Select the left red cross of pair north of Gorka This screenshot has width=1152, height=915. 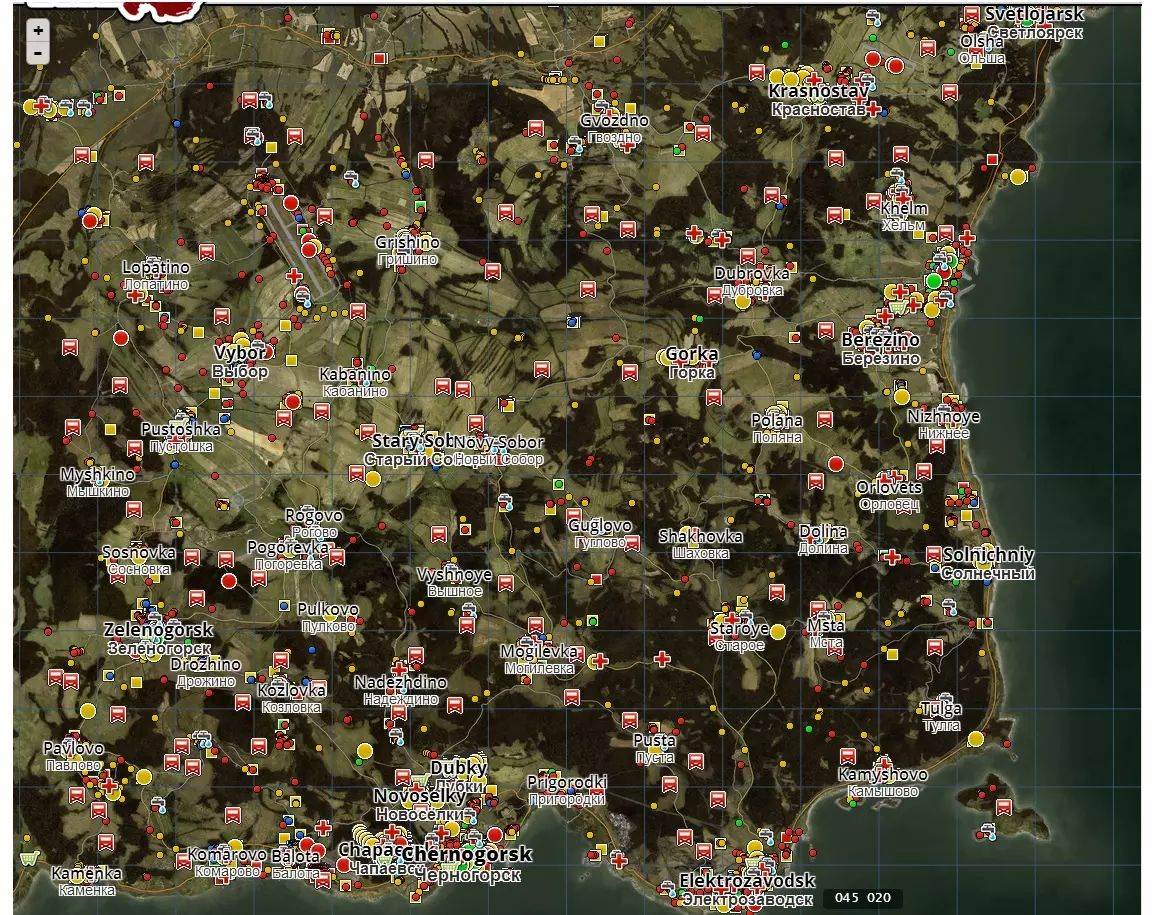click(694, 234)
